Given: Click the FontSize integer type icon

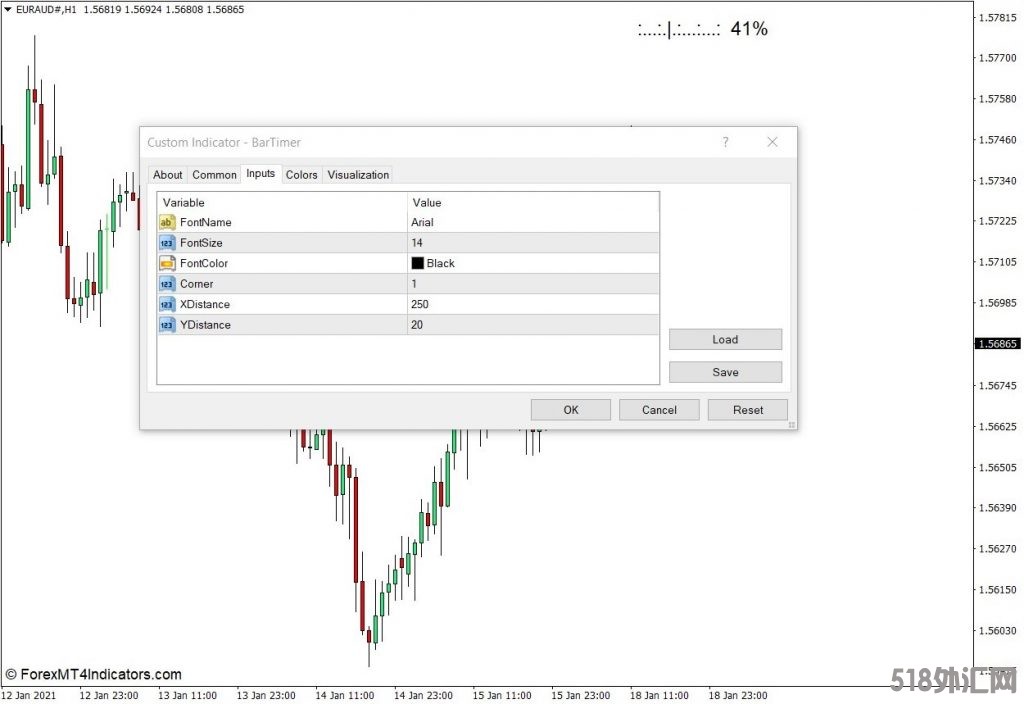Looking at the screenshot, I should (167, 243).
